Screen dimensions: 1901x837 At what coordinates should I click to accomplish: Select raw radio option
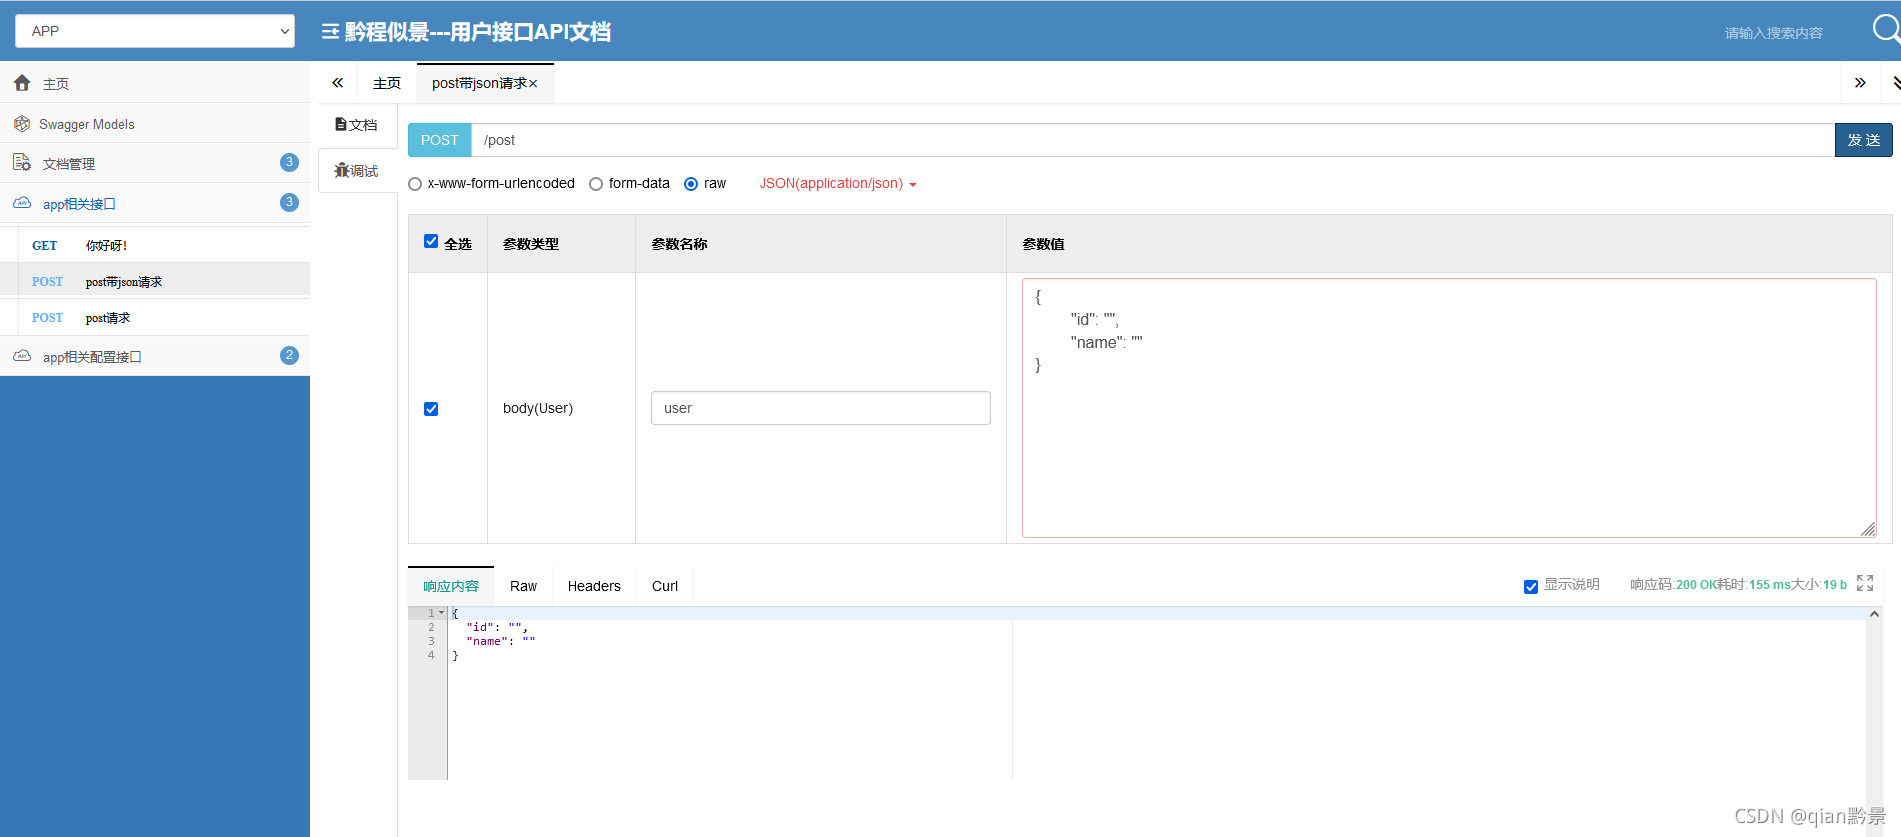[x=691, y=184]
